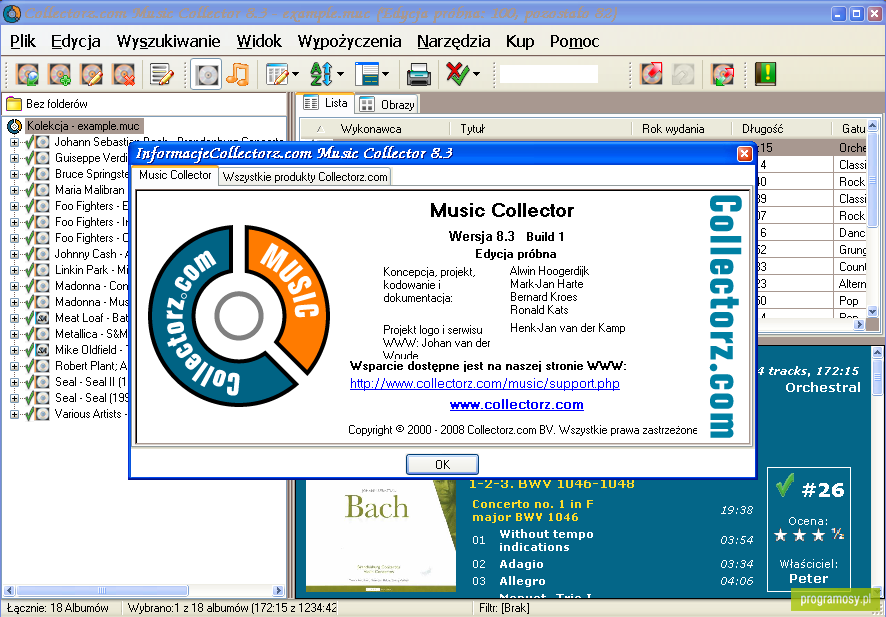The width and height of the screenshot is (886, 617).
Task: Click the green exclamation mark book icon
Action: 766,74
